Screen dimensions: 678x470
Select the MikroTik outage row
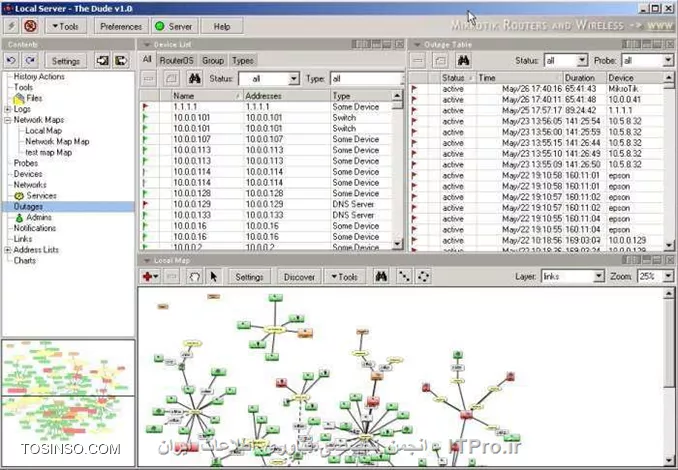[536, 89]
